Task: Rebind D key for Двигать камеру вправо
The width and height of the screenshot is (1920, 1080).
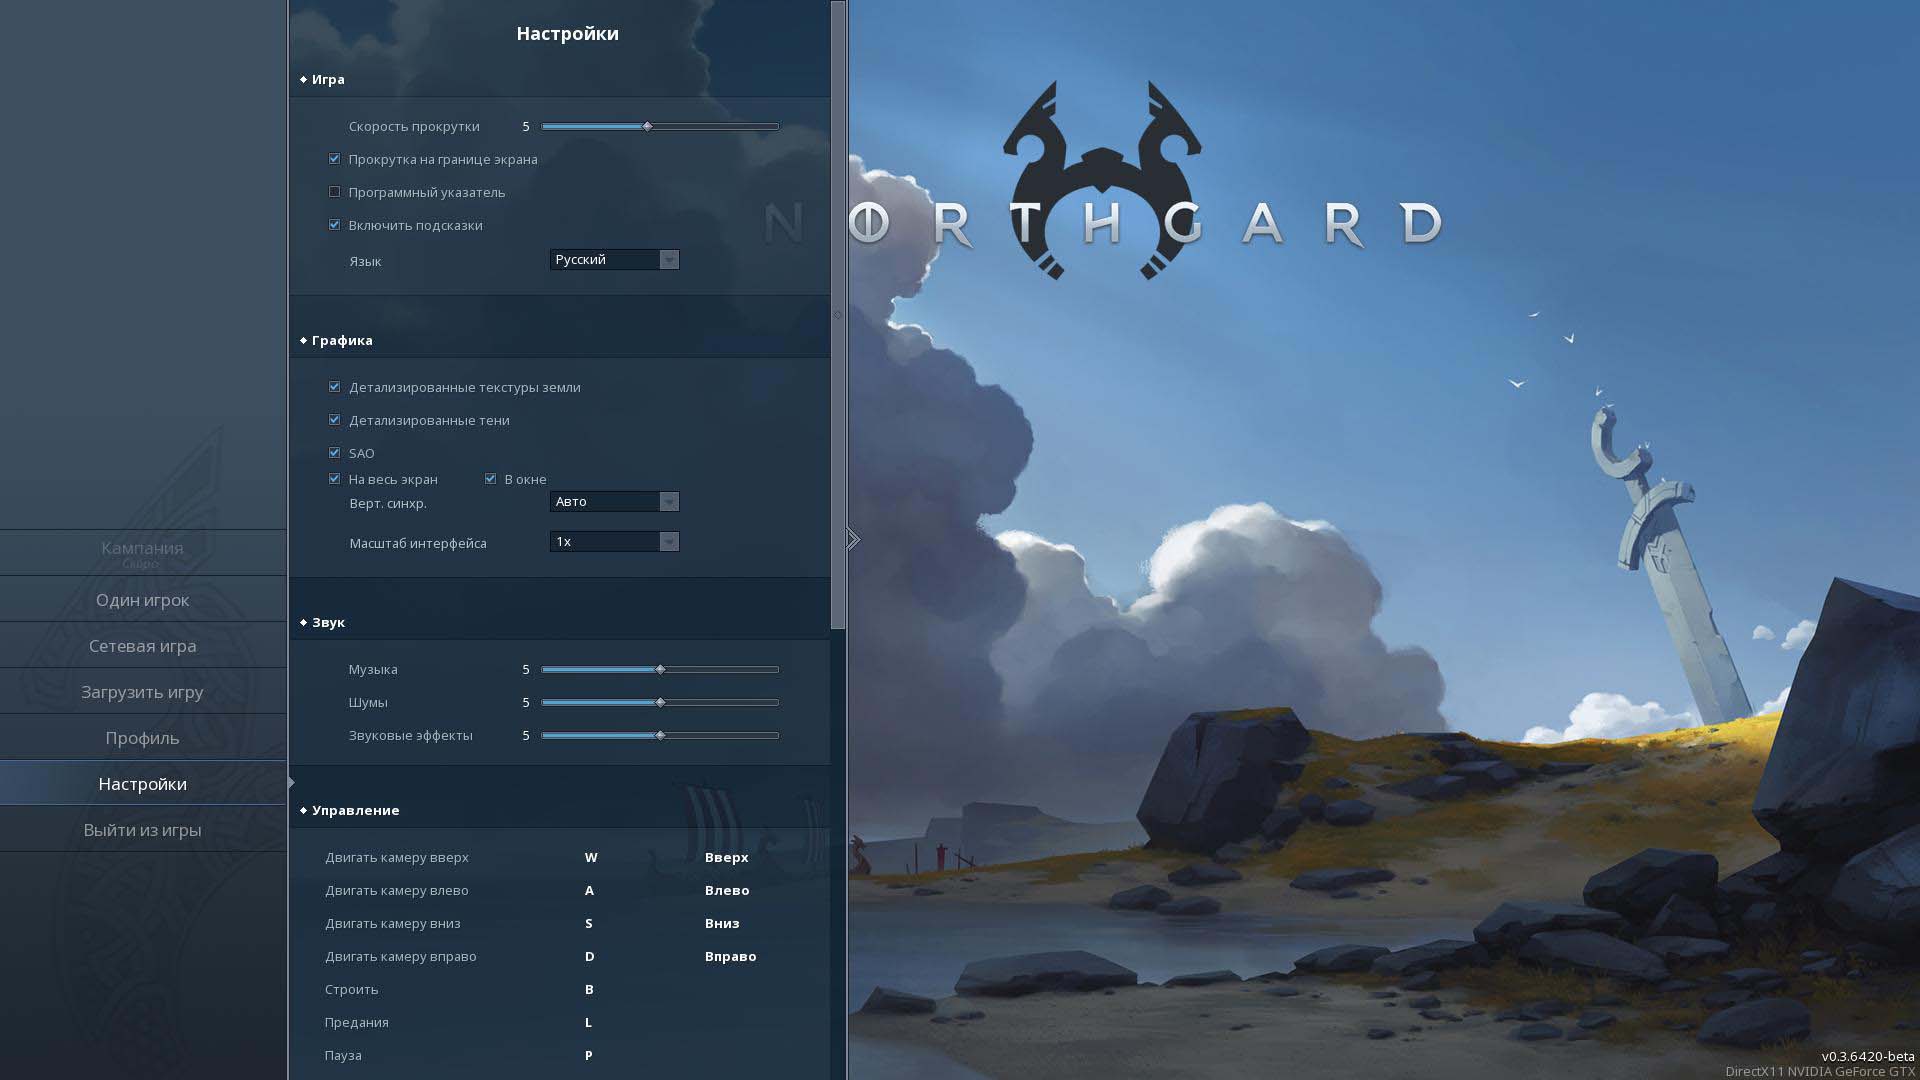Action: point(590,957)
